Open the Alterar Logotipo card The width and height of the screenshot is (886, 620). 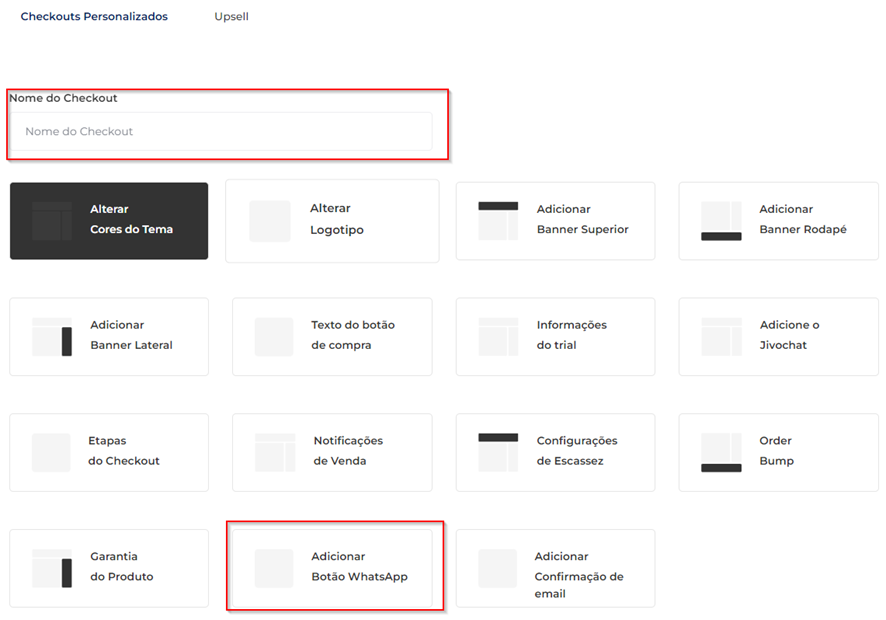[x=332, y=221]
